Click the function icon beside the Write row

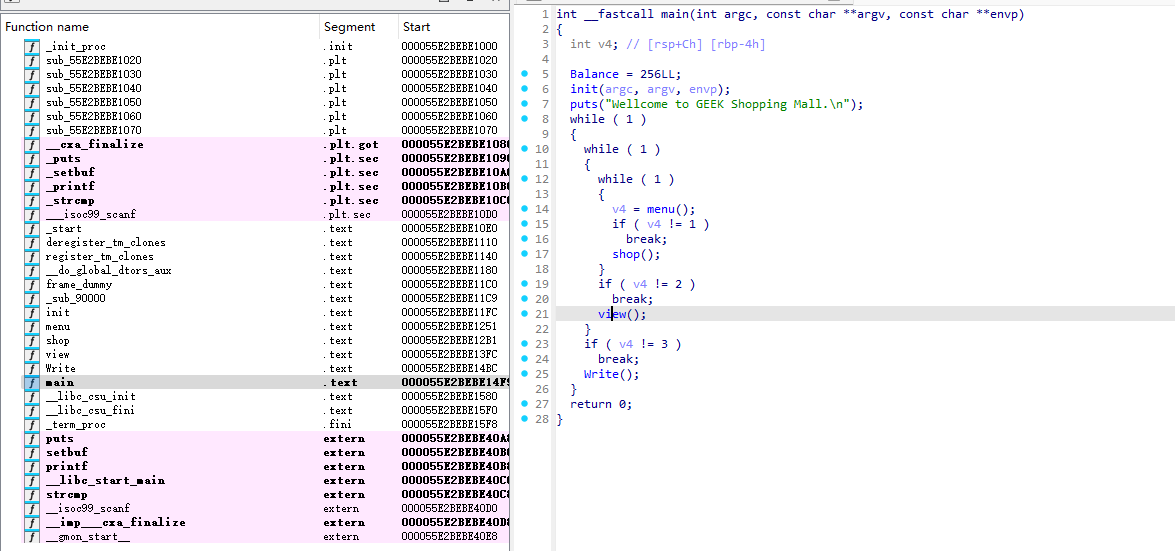coord(32,368)
